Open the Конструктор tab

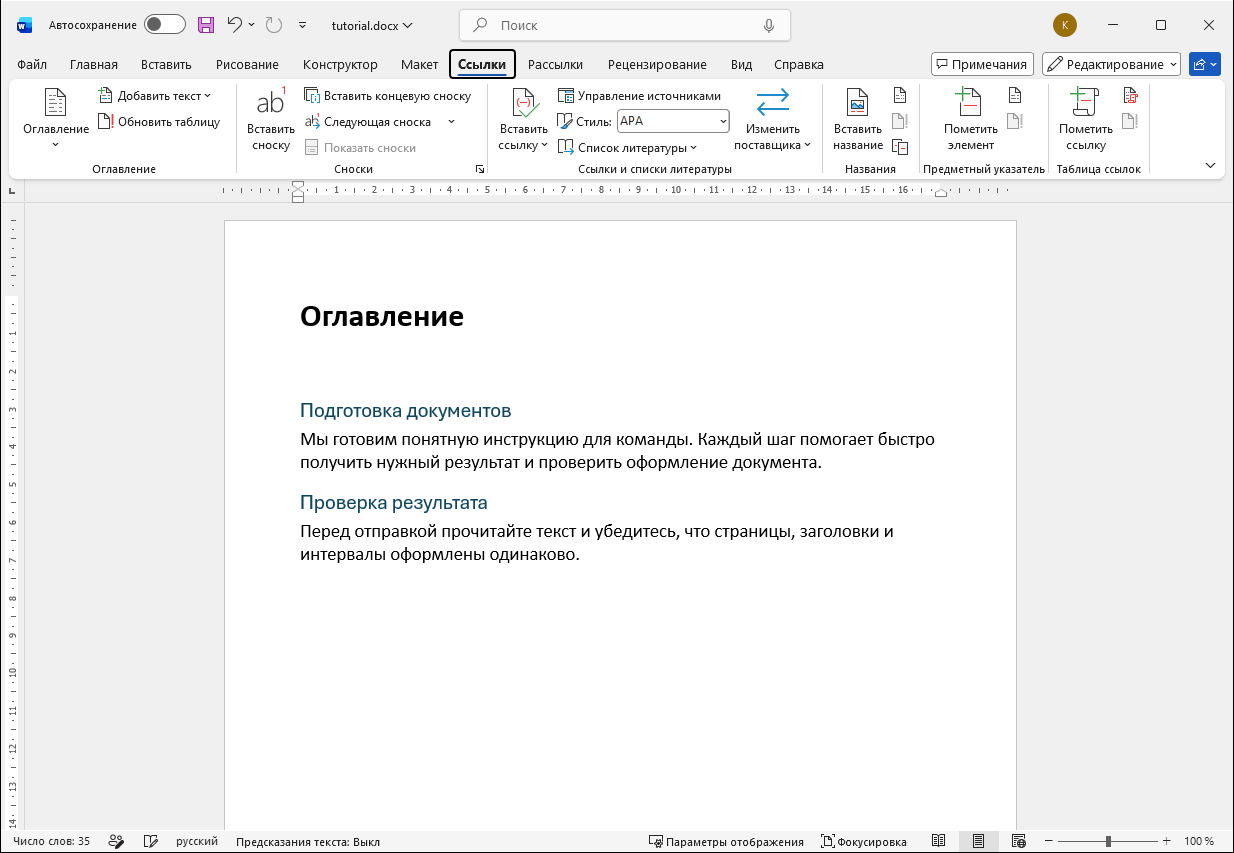[340, 64]
